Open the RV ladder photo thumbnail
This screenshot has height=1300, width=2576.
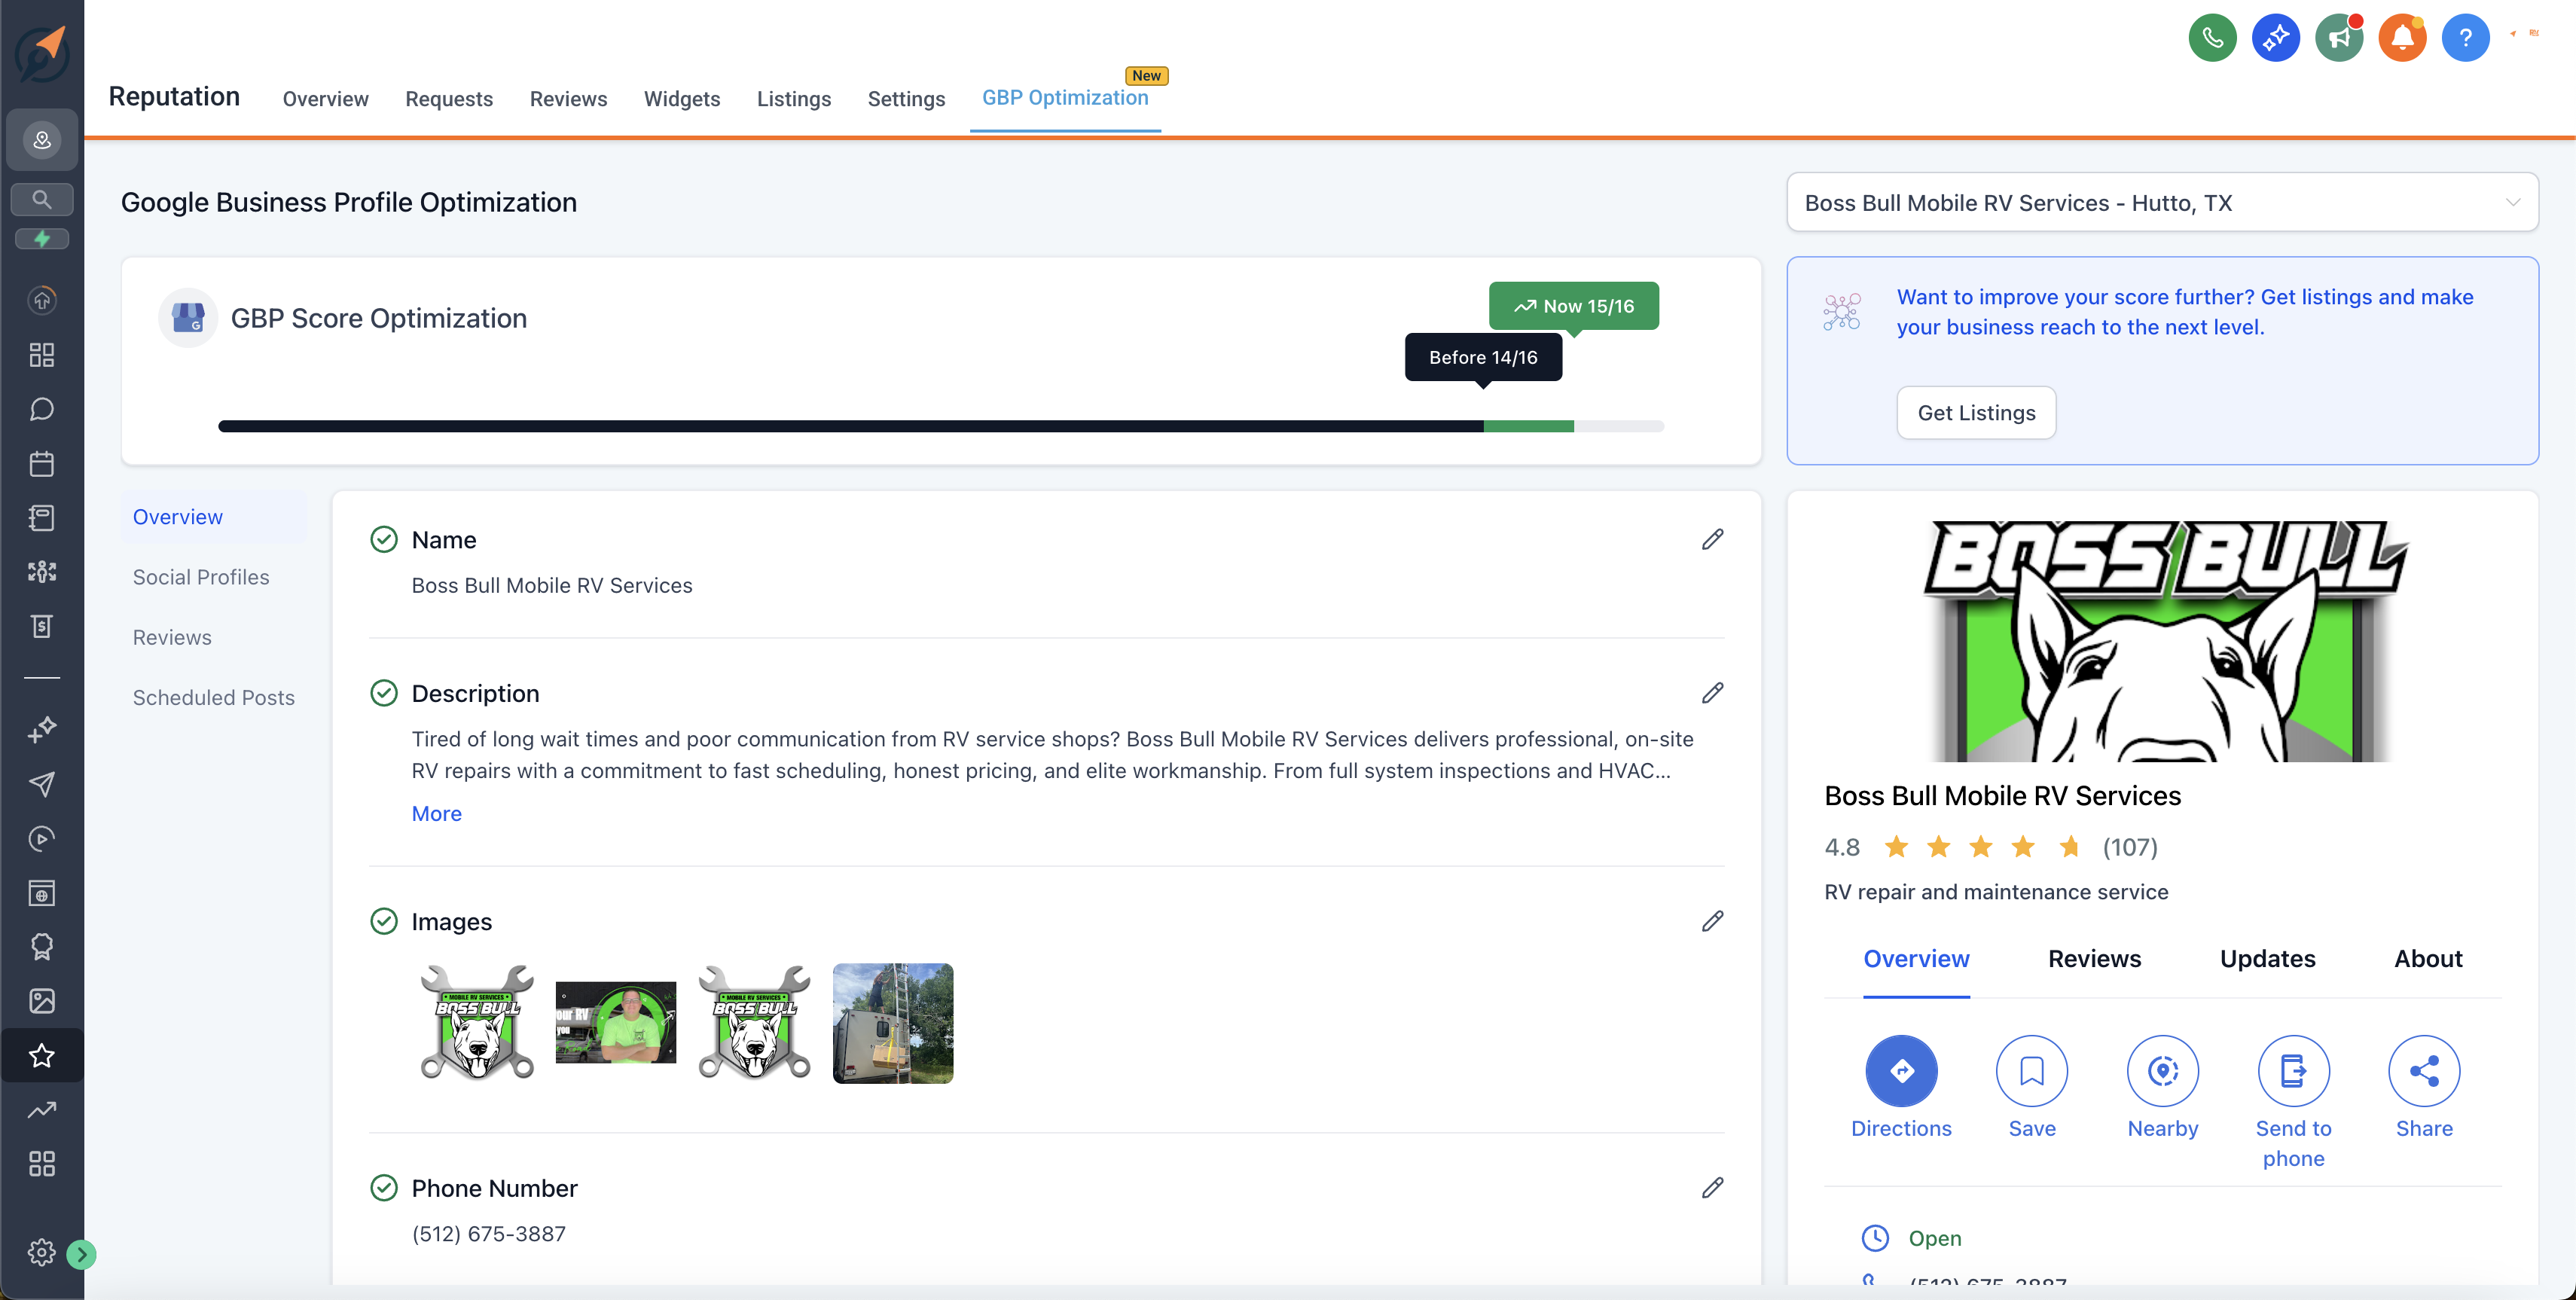pos(892,1023)
